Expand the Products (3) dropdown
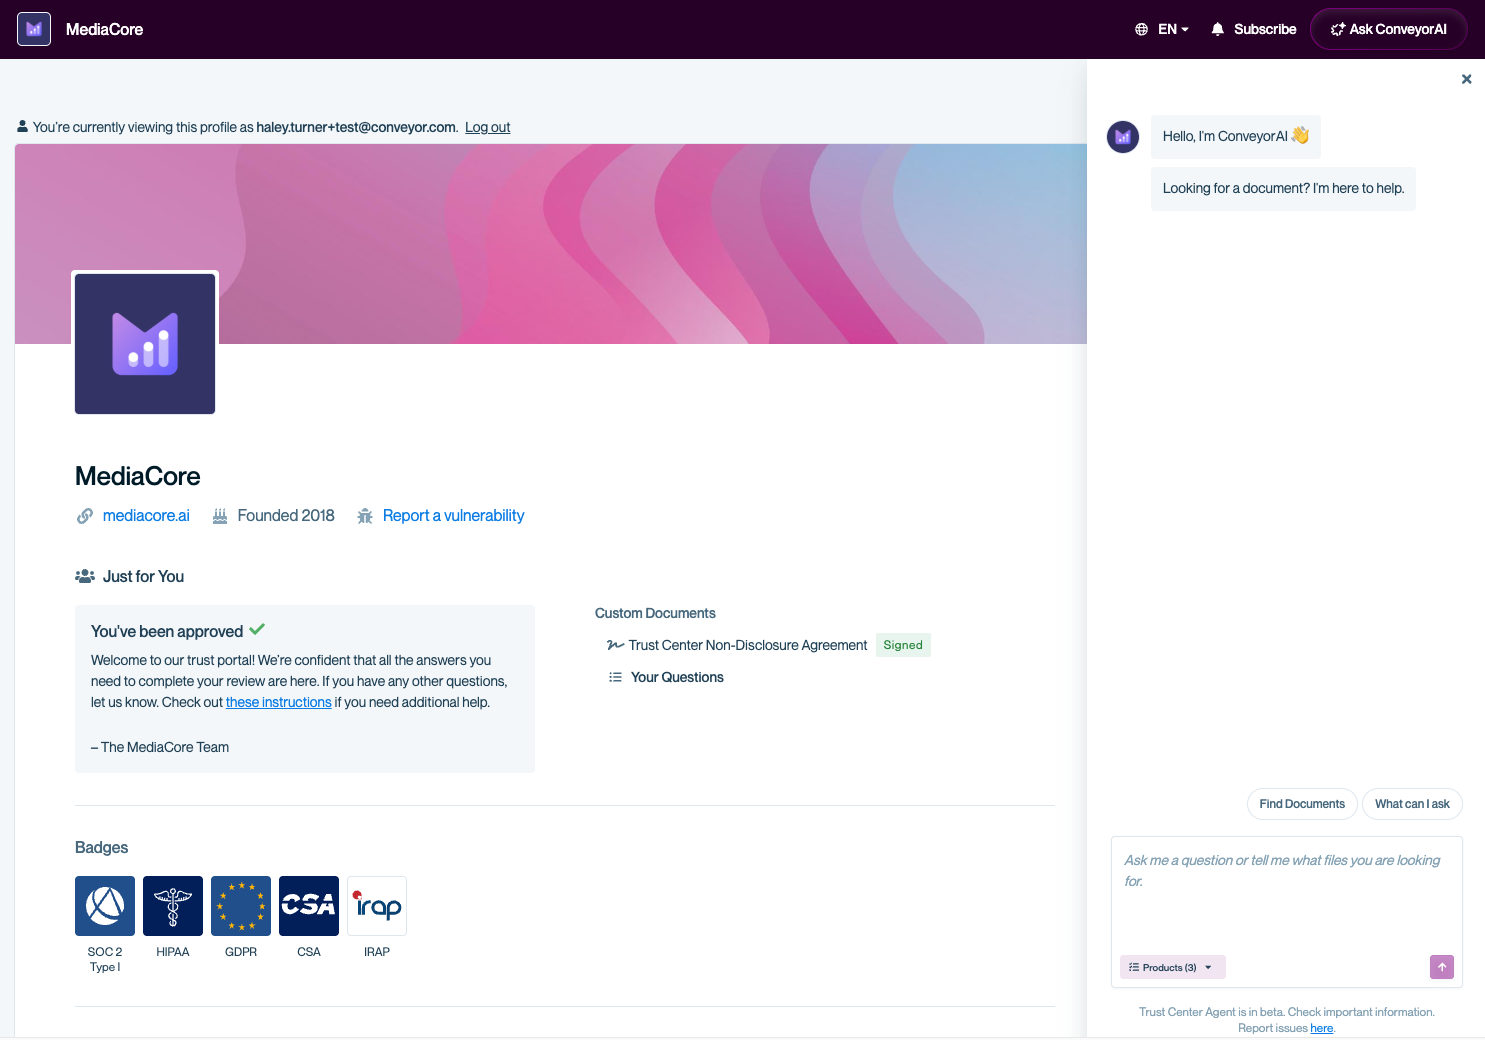 point(1172,967)
